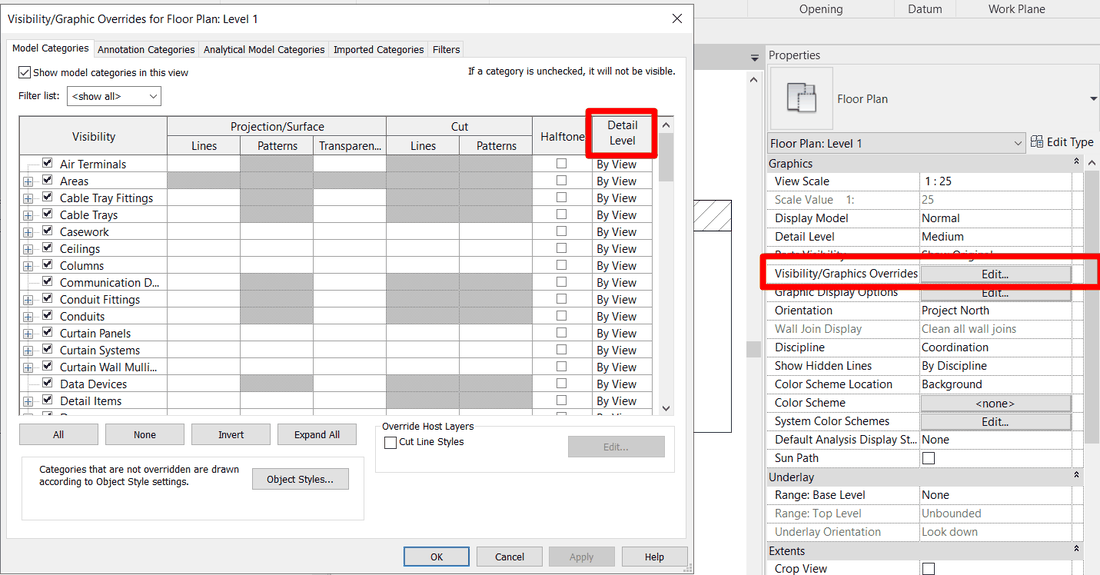Open the Floor Plan: Level 1 dropdown

(x=897, y=143)
